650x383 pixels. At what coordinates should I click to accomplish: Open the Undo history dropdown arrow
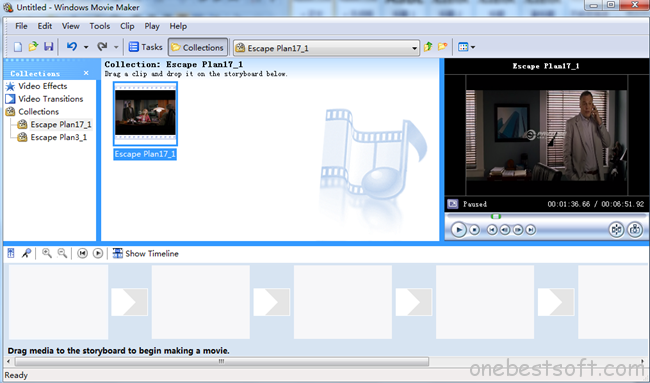(x=86, y=47)
